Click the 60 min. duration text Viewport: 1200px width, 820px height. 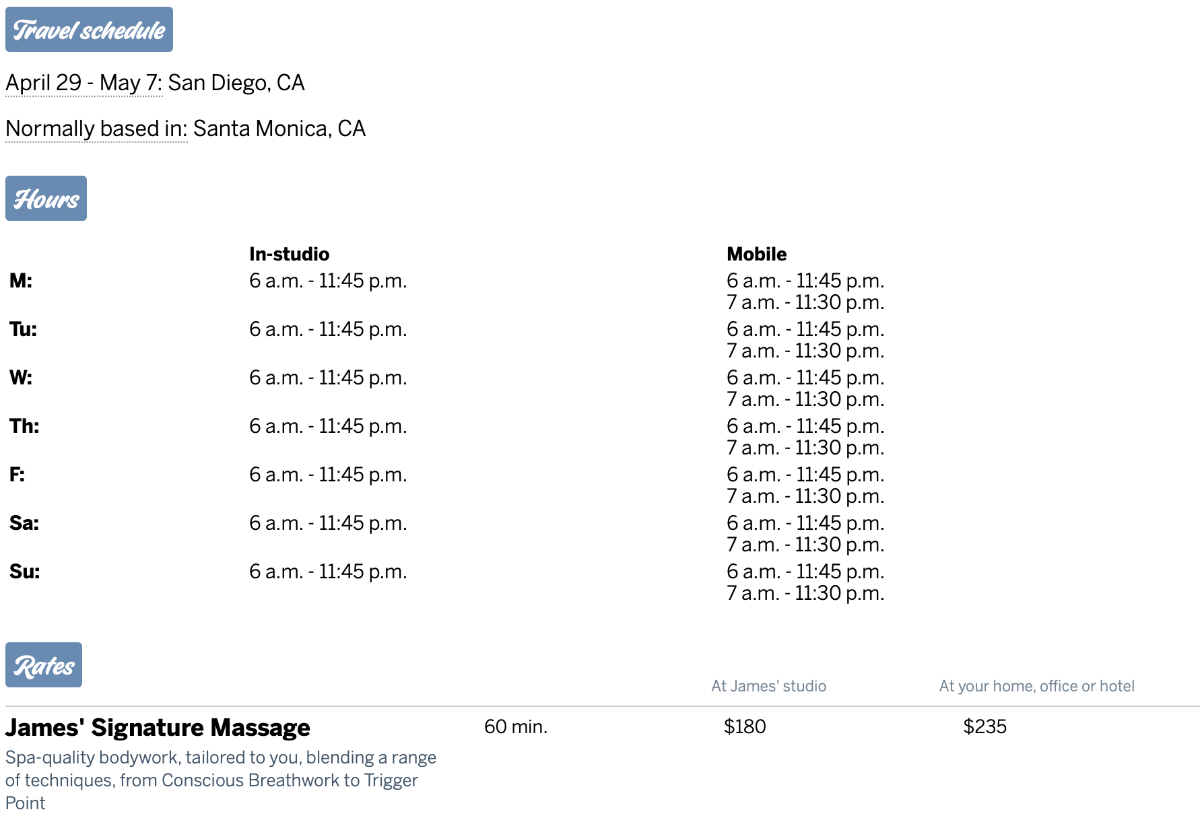(x=516, y=727)
